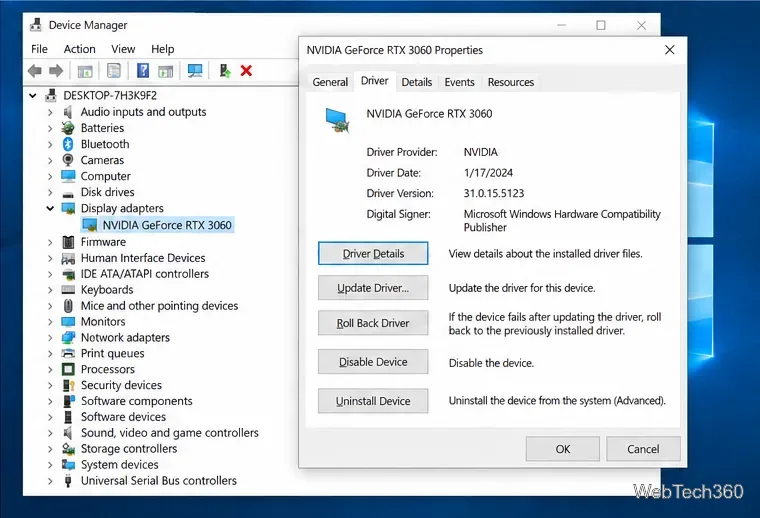Viewport: 760px width, 518px height.
Task: Click the Update Driver... button
Action: click(373, 288)
